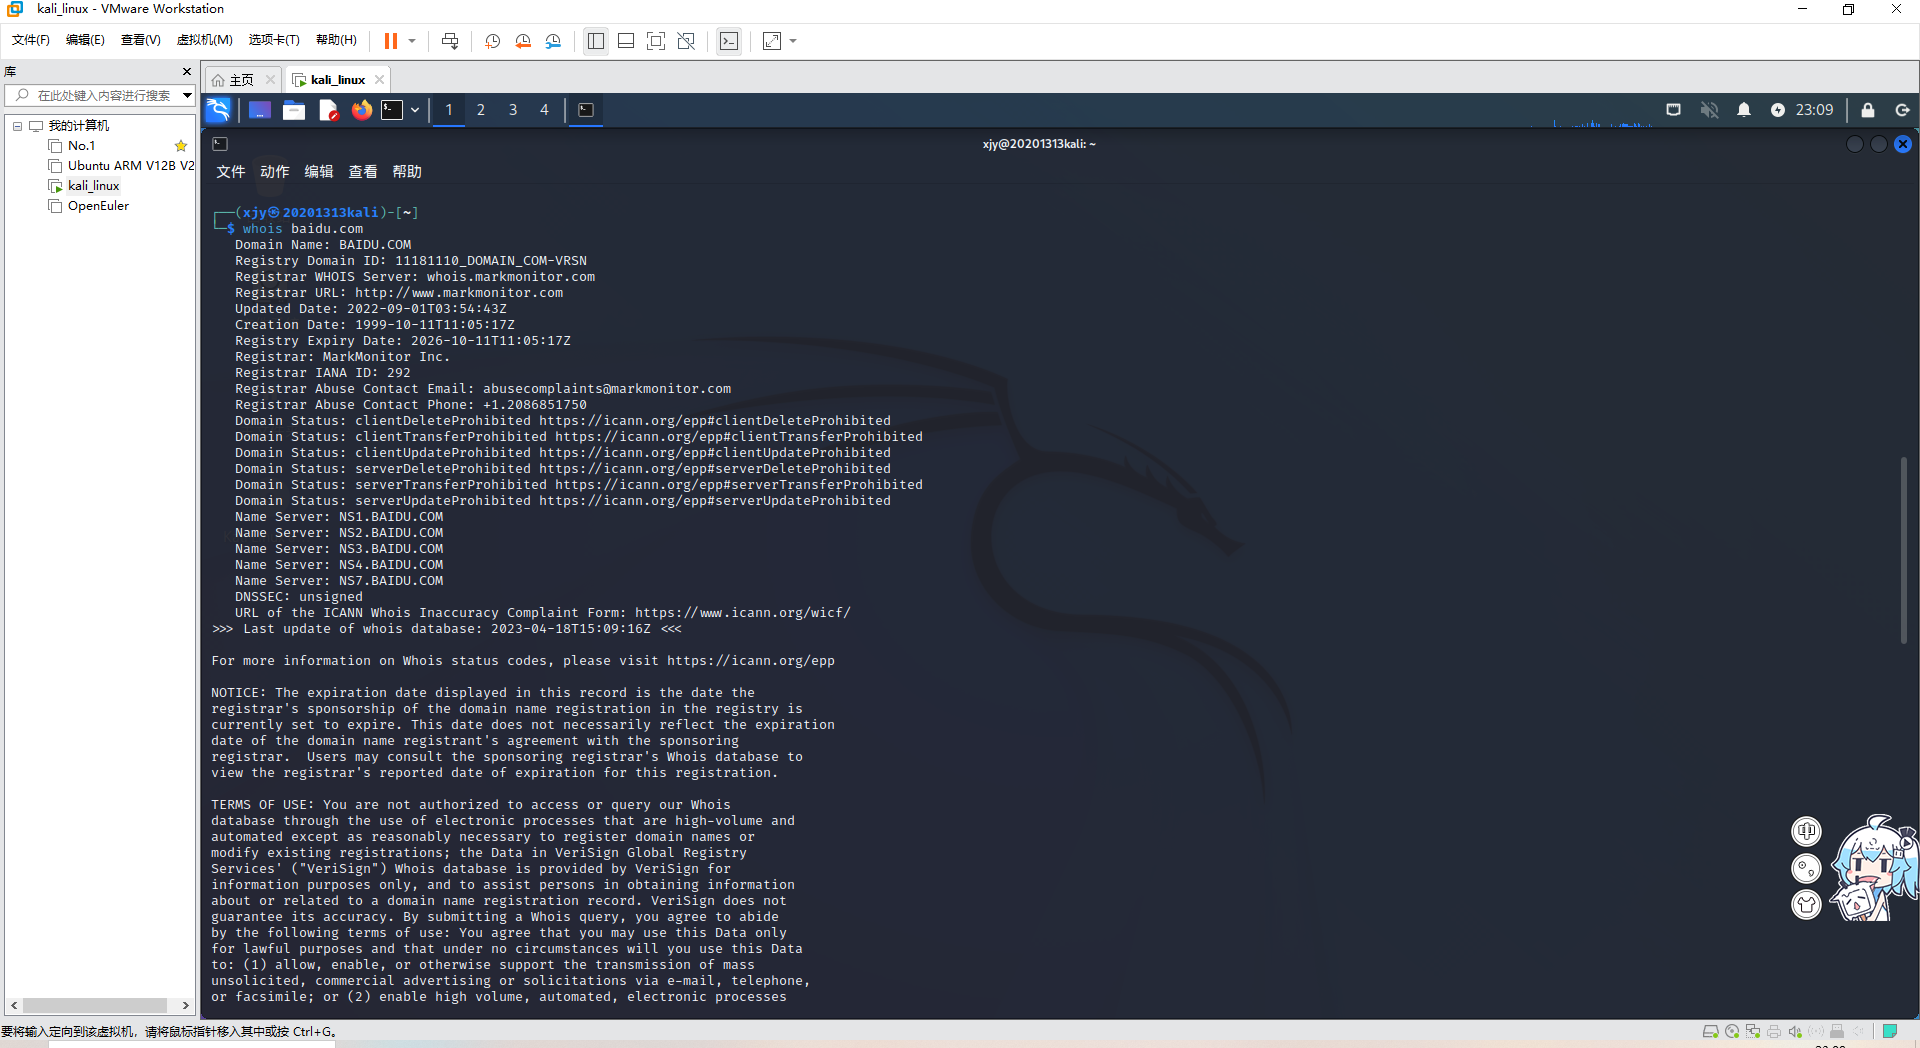The height and width of the screenshot is (1048, 1920).
Task: Click the show desktop icon in Kali panel
Action: click(x=260, y=110)
